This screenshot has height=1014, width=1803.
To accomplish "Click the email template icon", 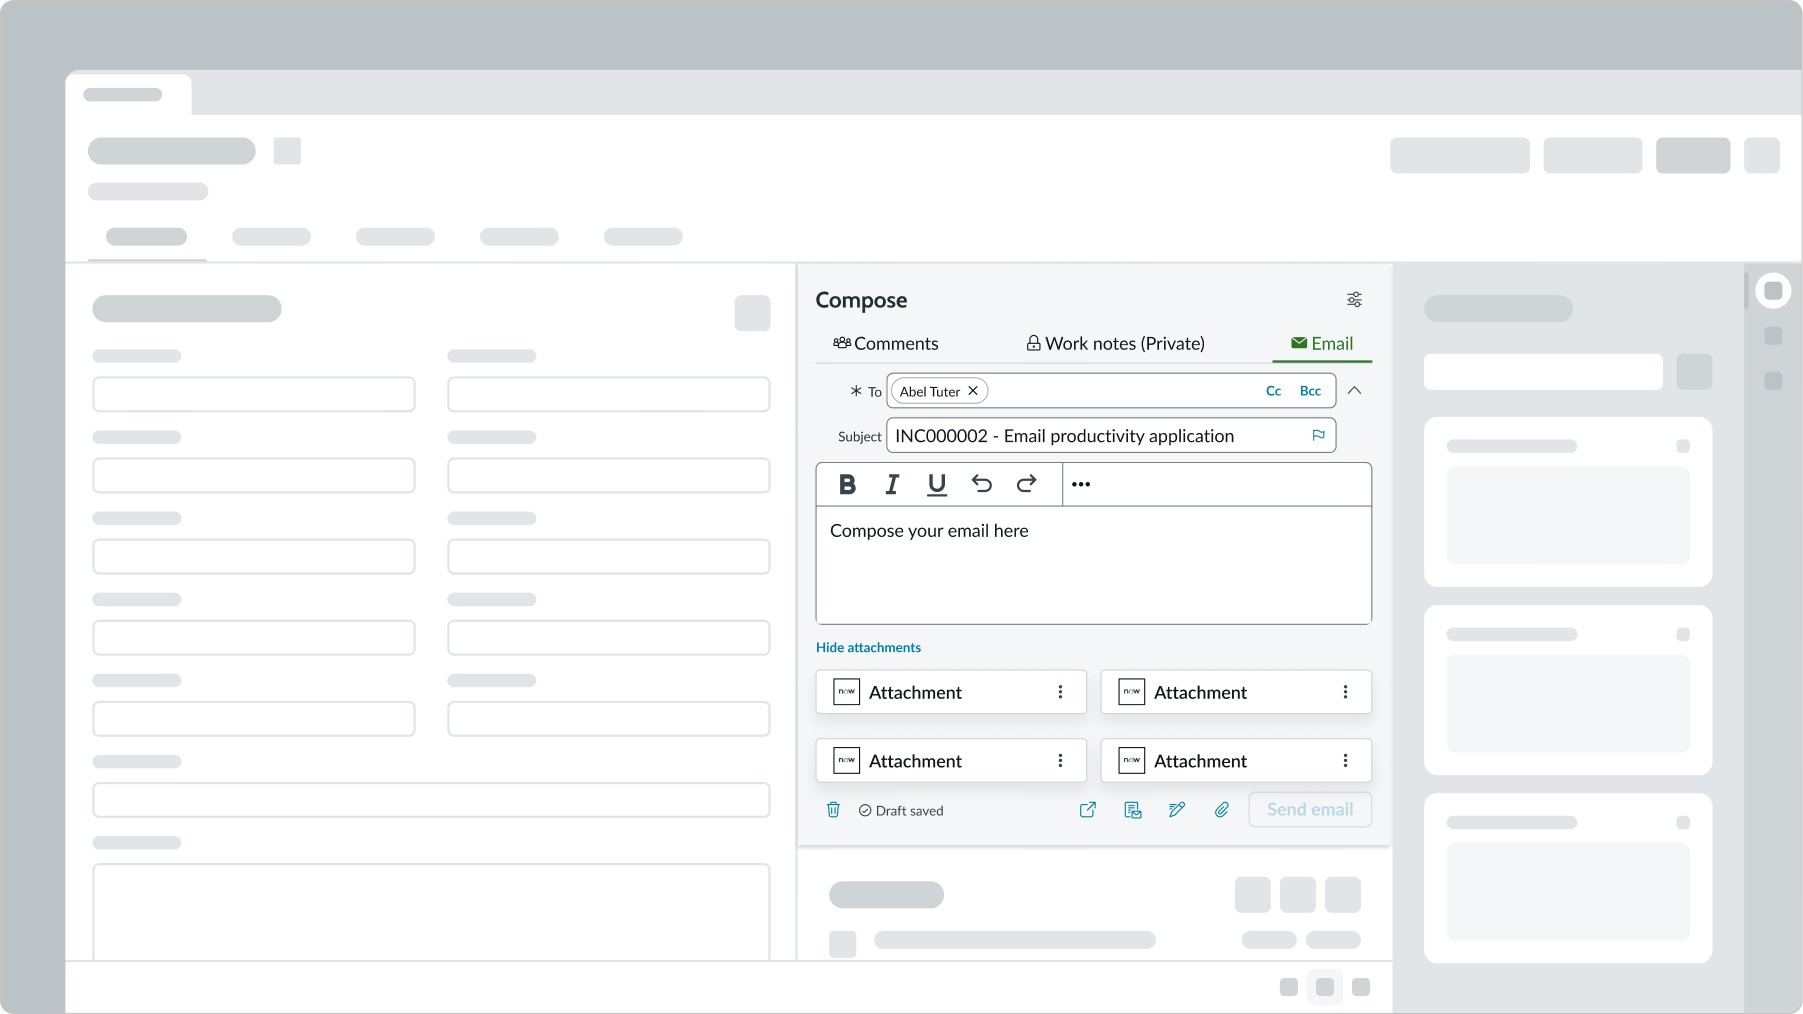I will (x=1132, y=810).
